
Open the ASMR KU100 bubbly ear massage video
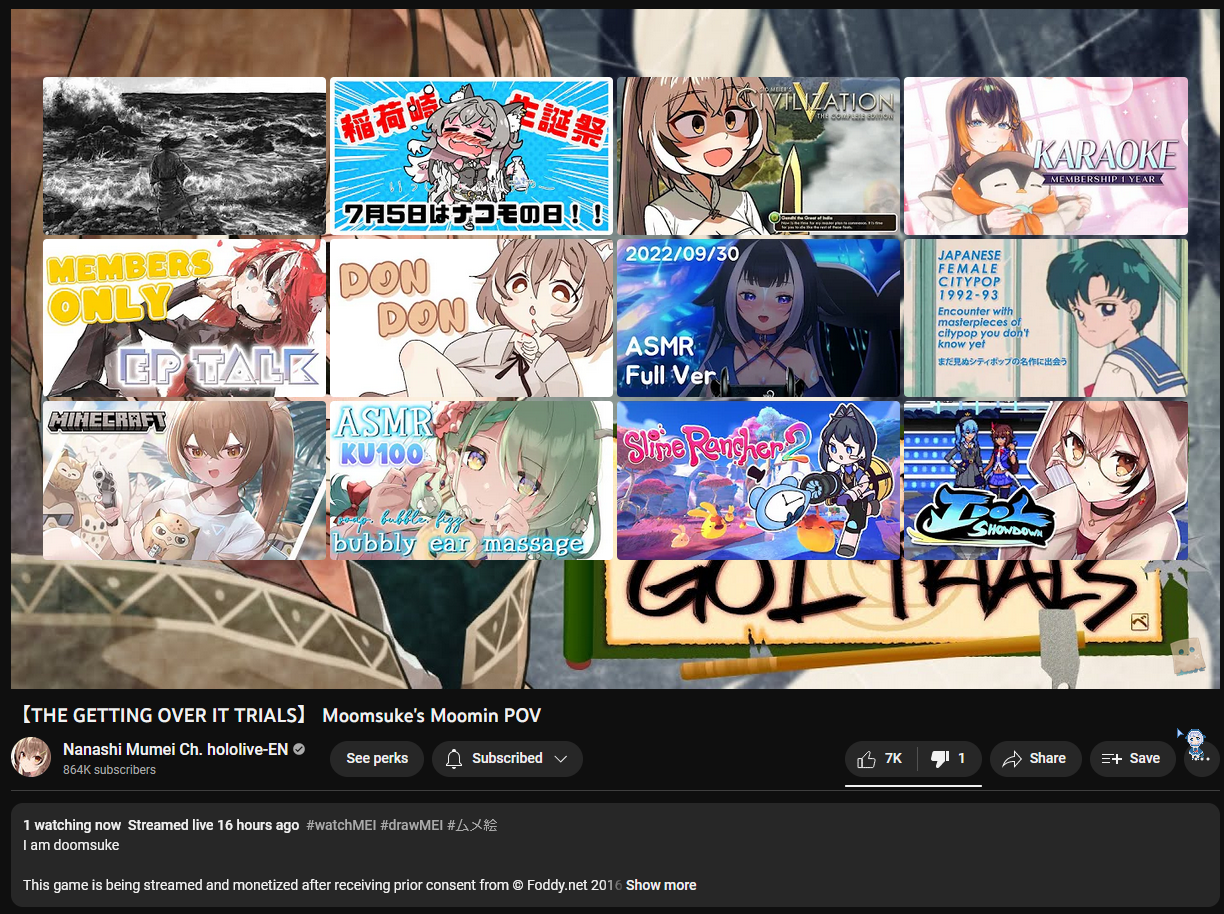tap(471, 480)
